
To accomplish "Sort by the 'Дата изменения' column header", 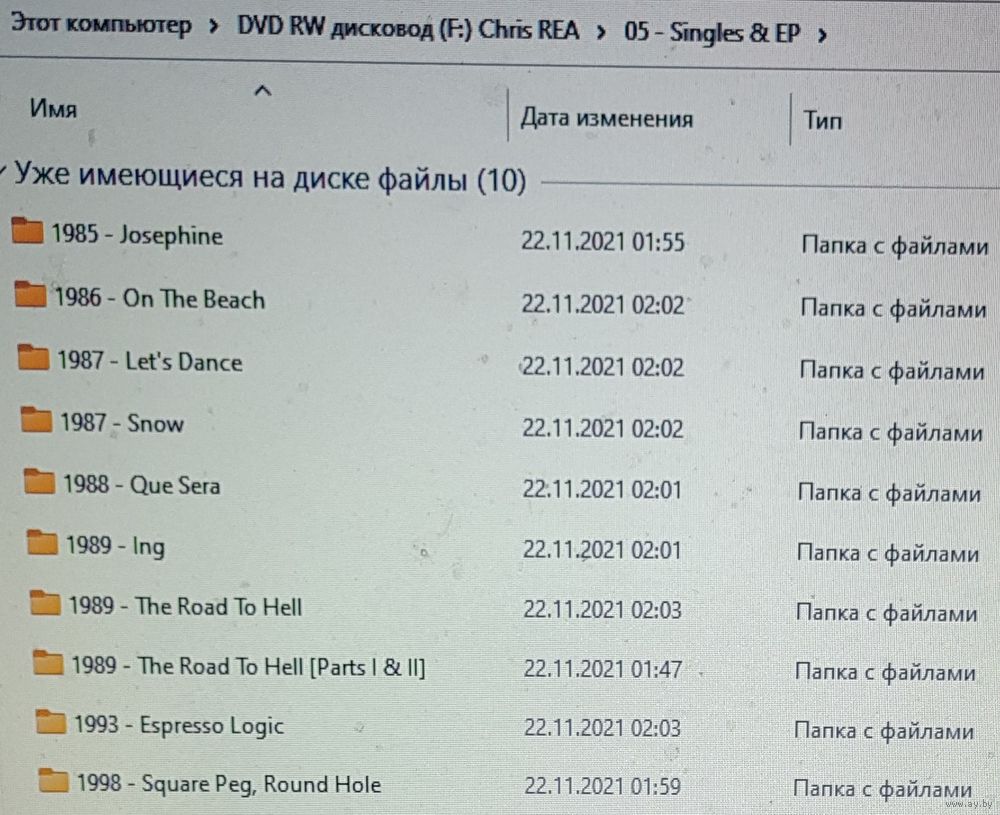I will (607, 118).
